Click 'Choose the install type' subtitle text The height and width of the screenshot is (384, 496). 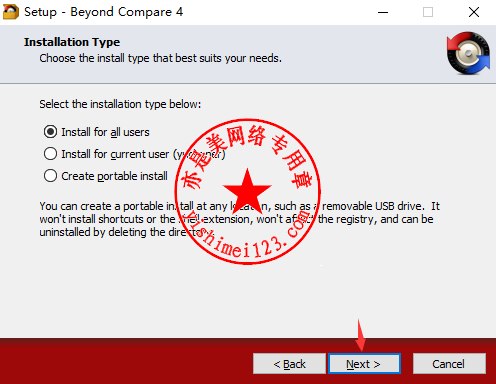pyautogui.click(x=160, y=58)
